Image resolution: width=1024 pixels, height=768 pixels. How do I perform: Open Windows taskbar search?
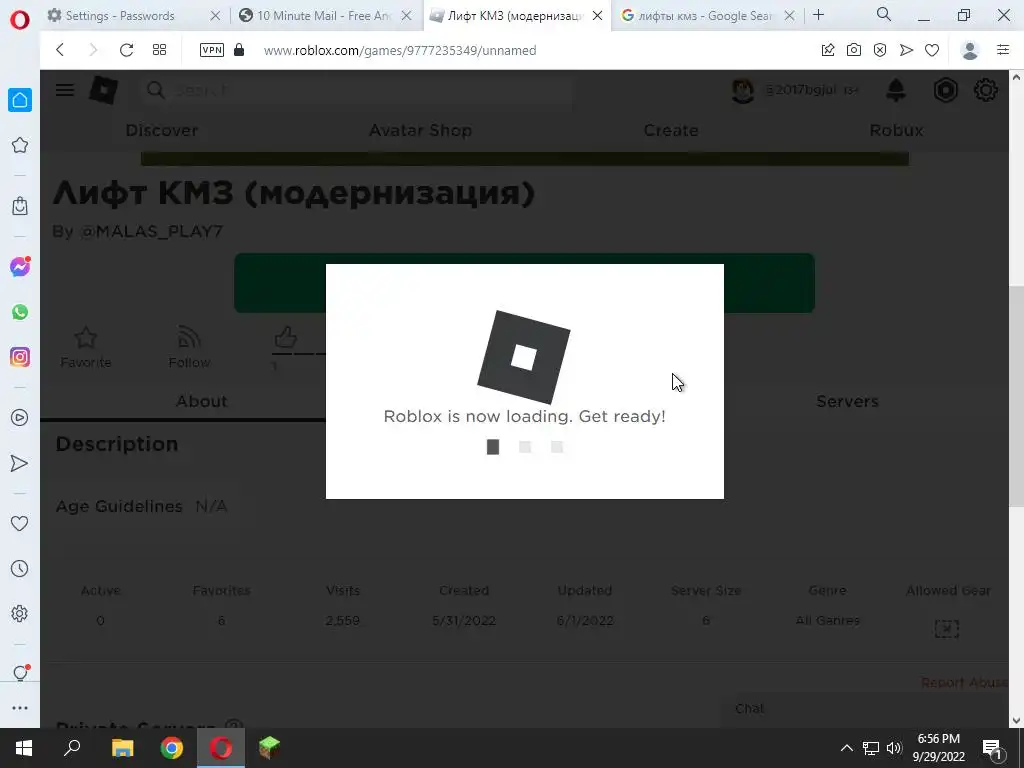click(x=72, y=748)
